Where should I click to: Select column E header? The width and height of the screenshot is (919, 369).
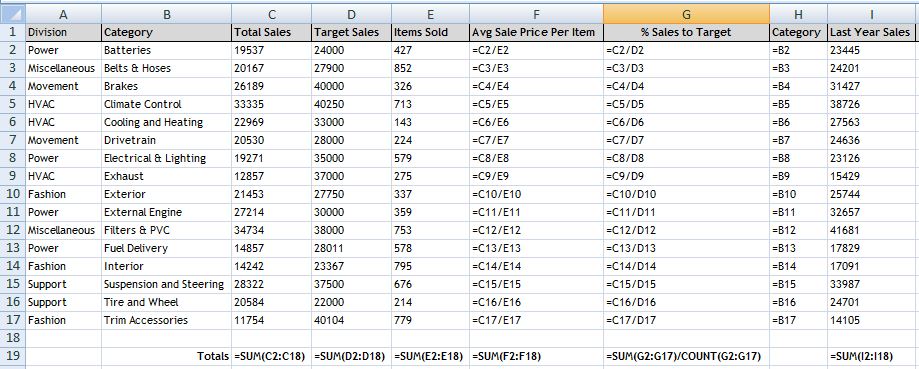430,14
